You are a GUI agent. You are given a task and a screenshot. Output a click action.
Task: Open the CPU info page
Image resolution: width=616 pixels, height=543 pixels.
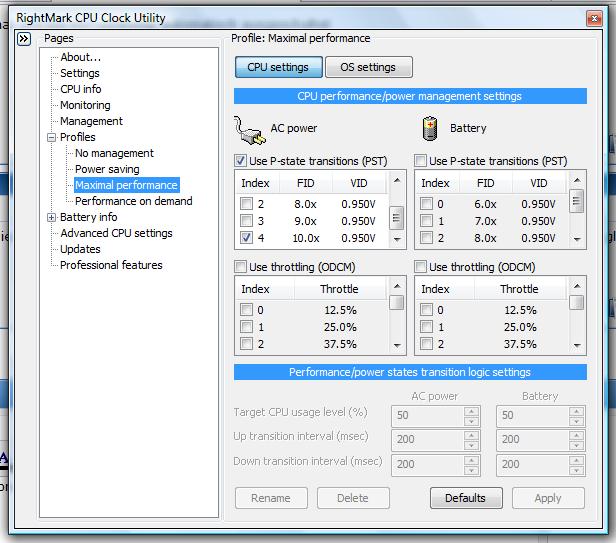81,89
